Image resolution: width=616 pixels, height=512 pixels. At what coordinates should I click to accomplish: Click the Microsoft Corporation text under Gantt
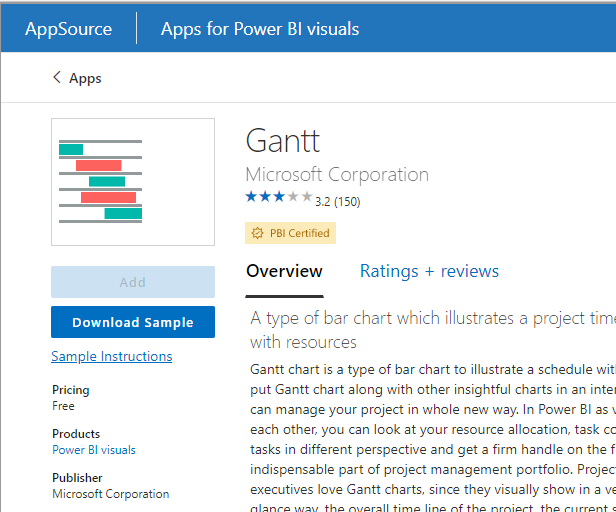pos(337,174)
